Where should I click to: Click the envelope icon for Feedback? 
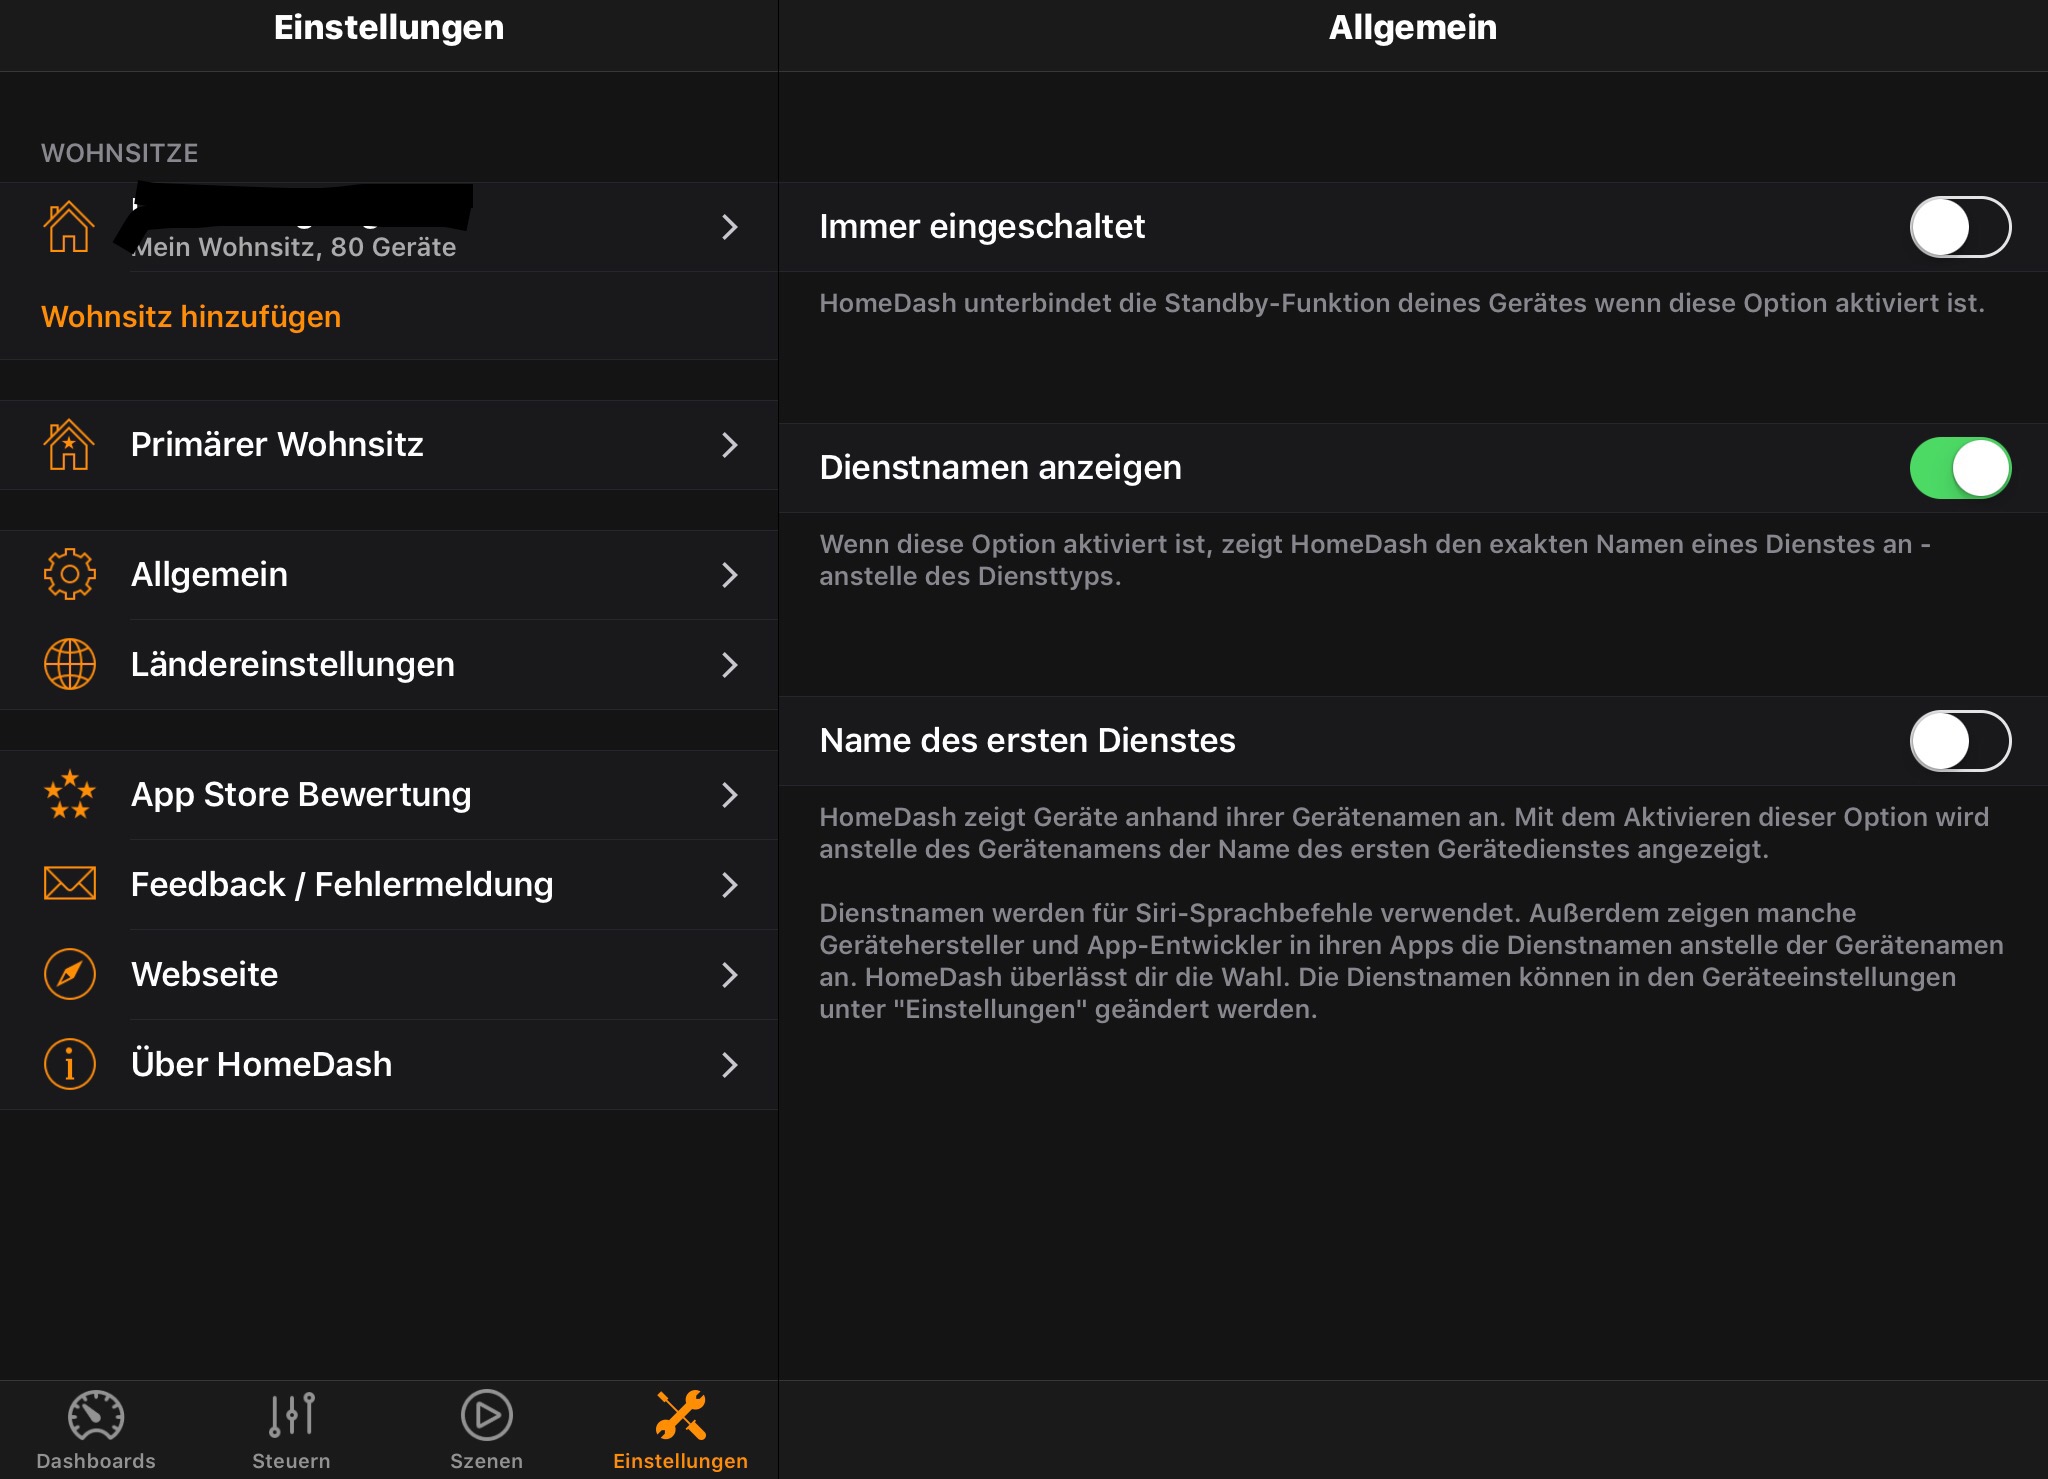pos(69,884)
